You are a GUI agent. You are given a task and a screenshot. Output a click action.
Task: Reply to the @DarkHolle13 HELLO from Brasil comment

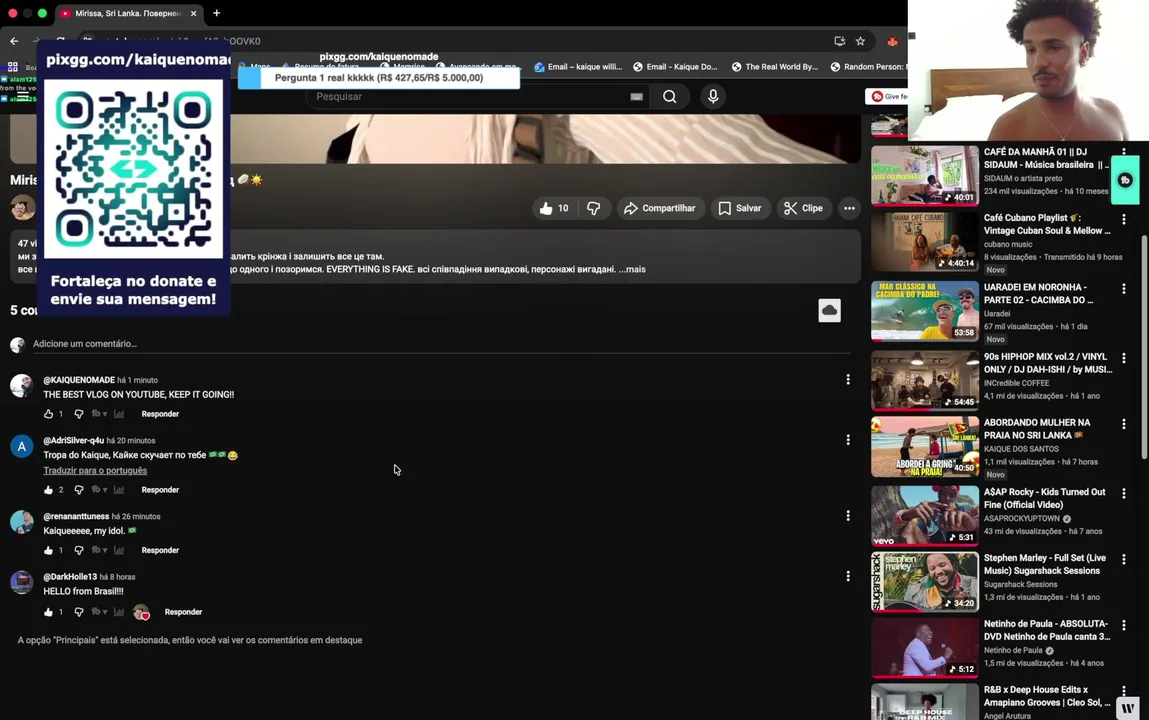[x=183, y=612]
